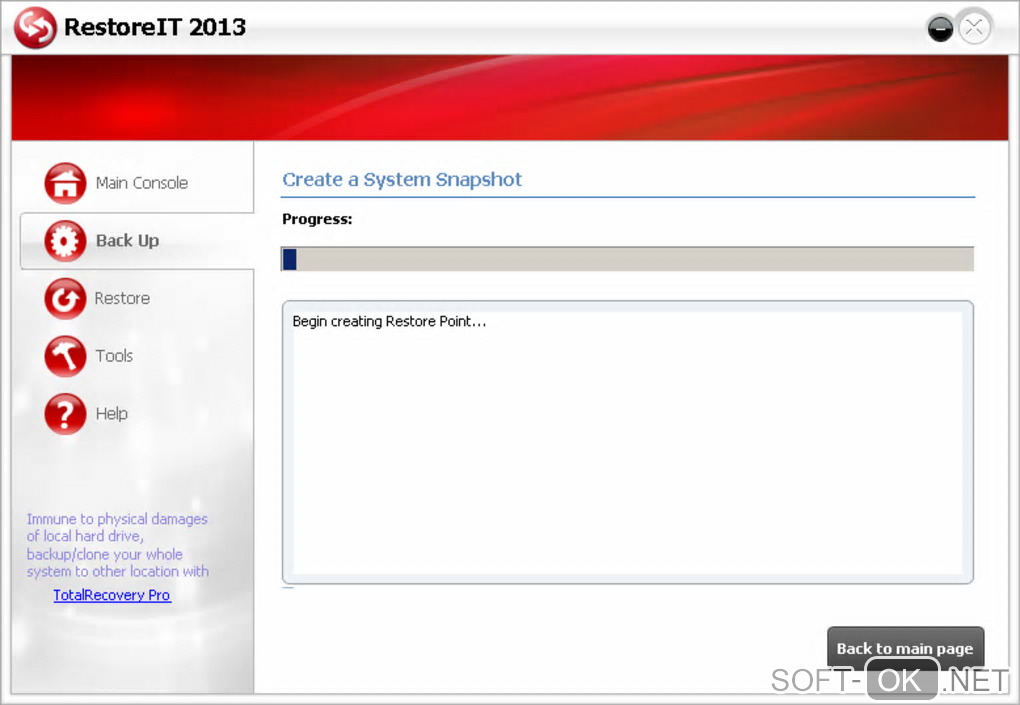Click the Restore circular arrow icon

[65, 299]
